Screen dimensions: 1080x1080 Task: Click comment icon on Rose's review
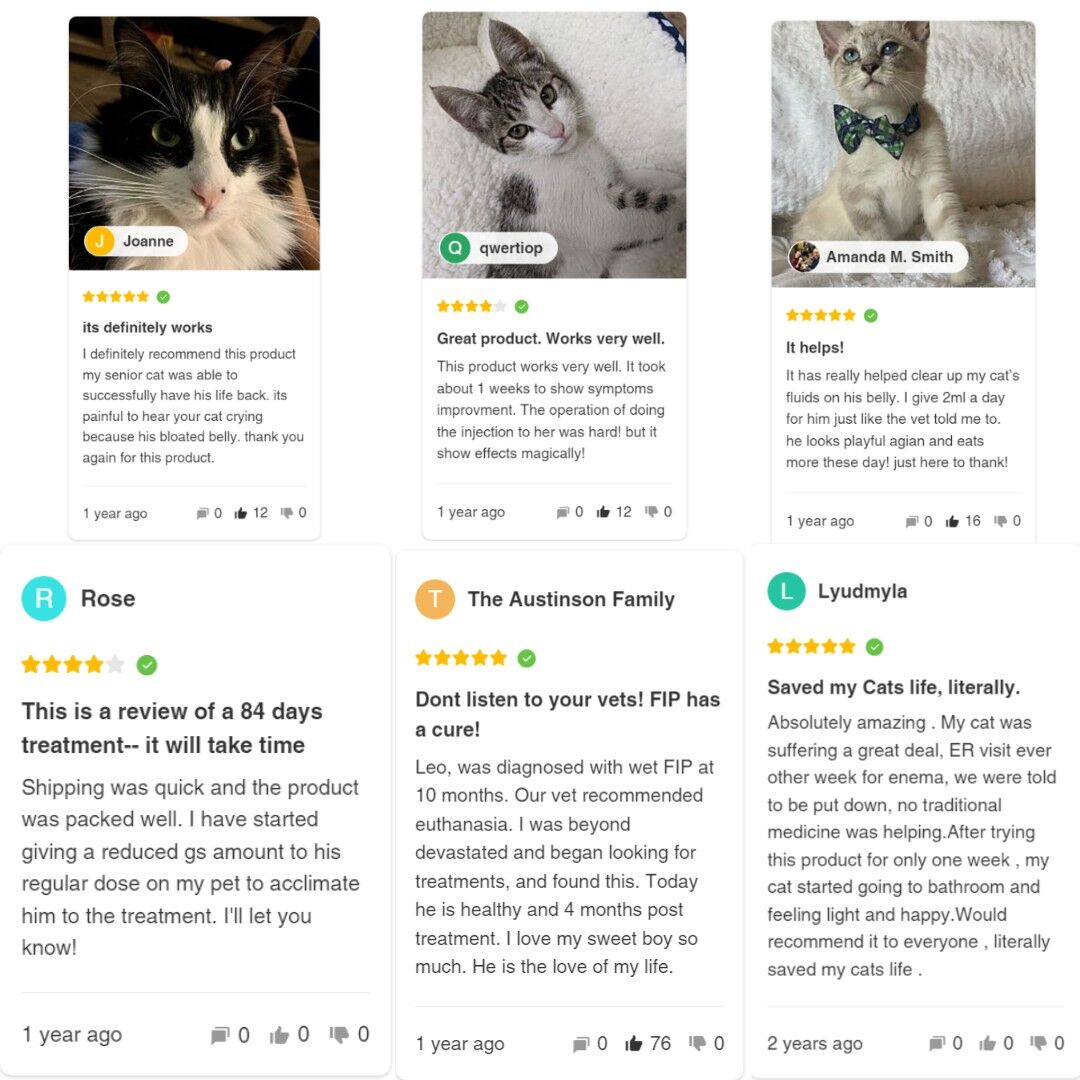[x=220, y=1035]
